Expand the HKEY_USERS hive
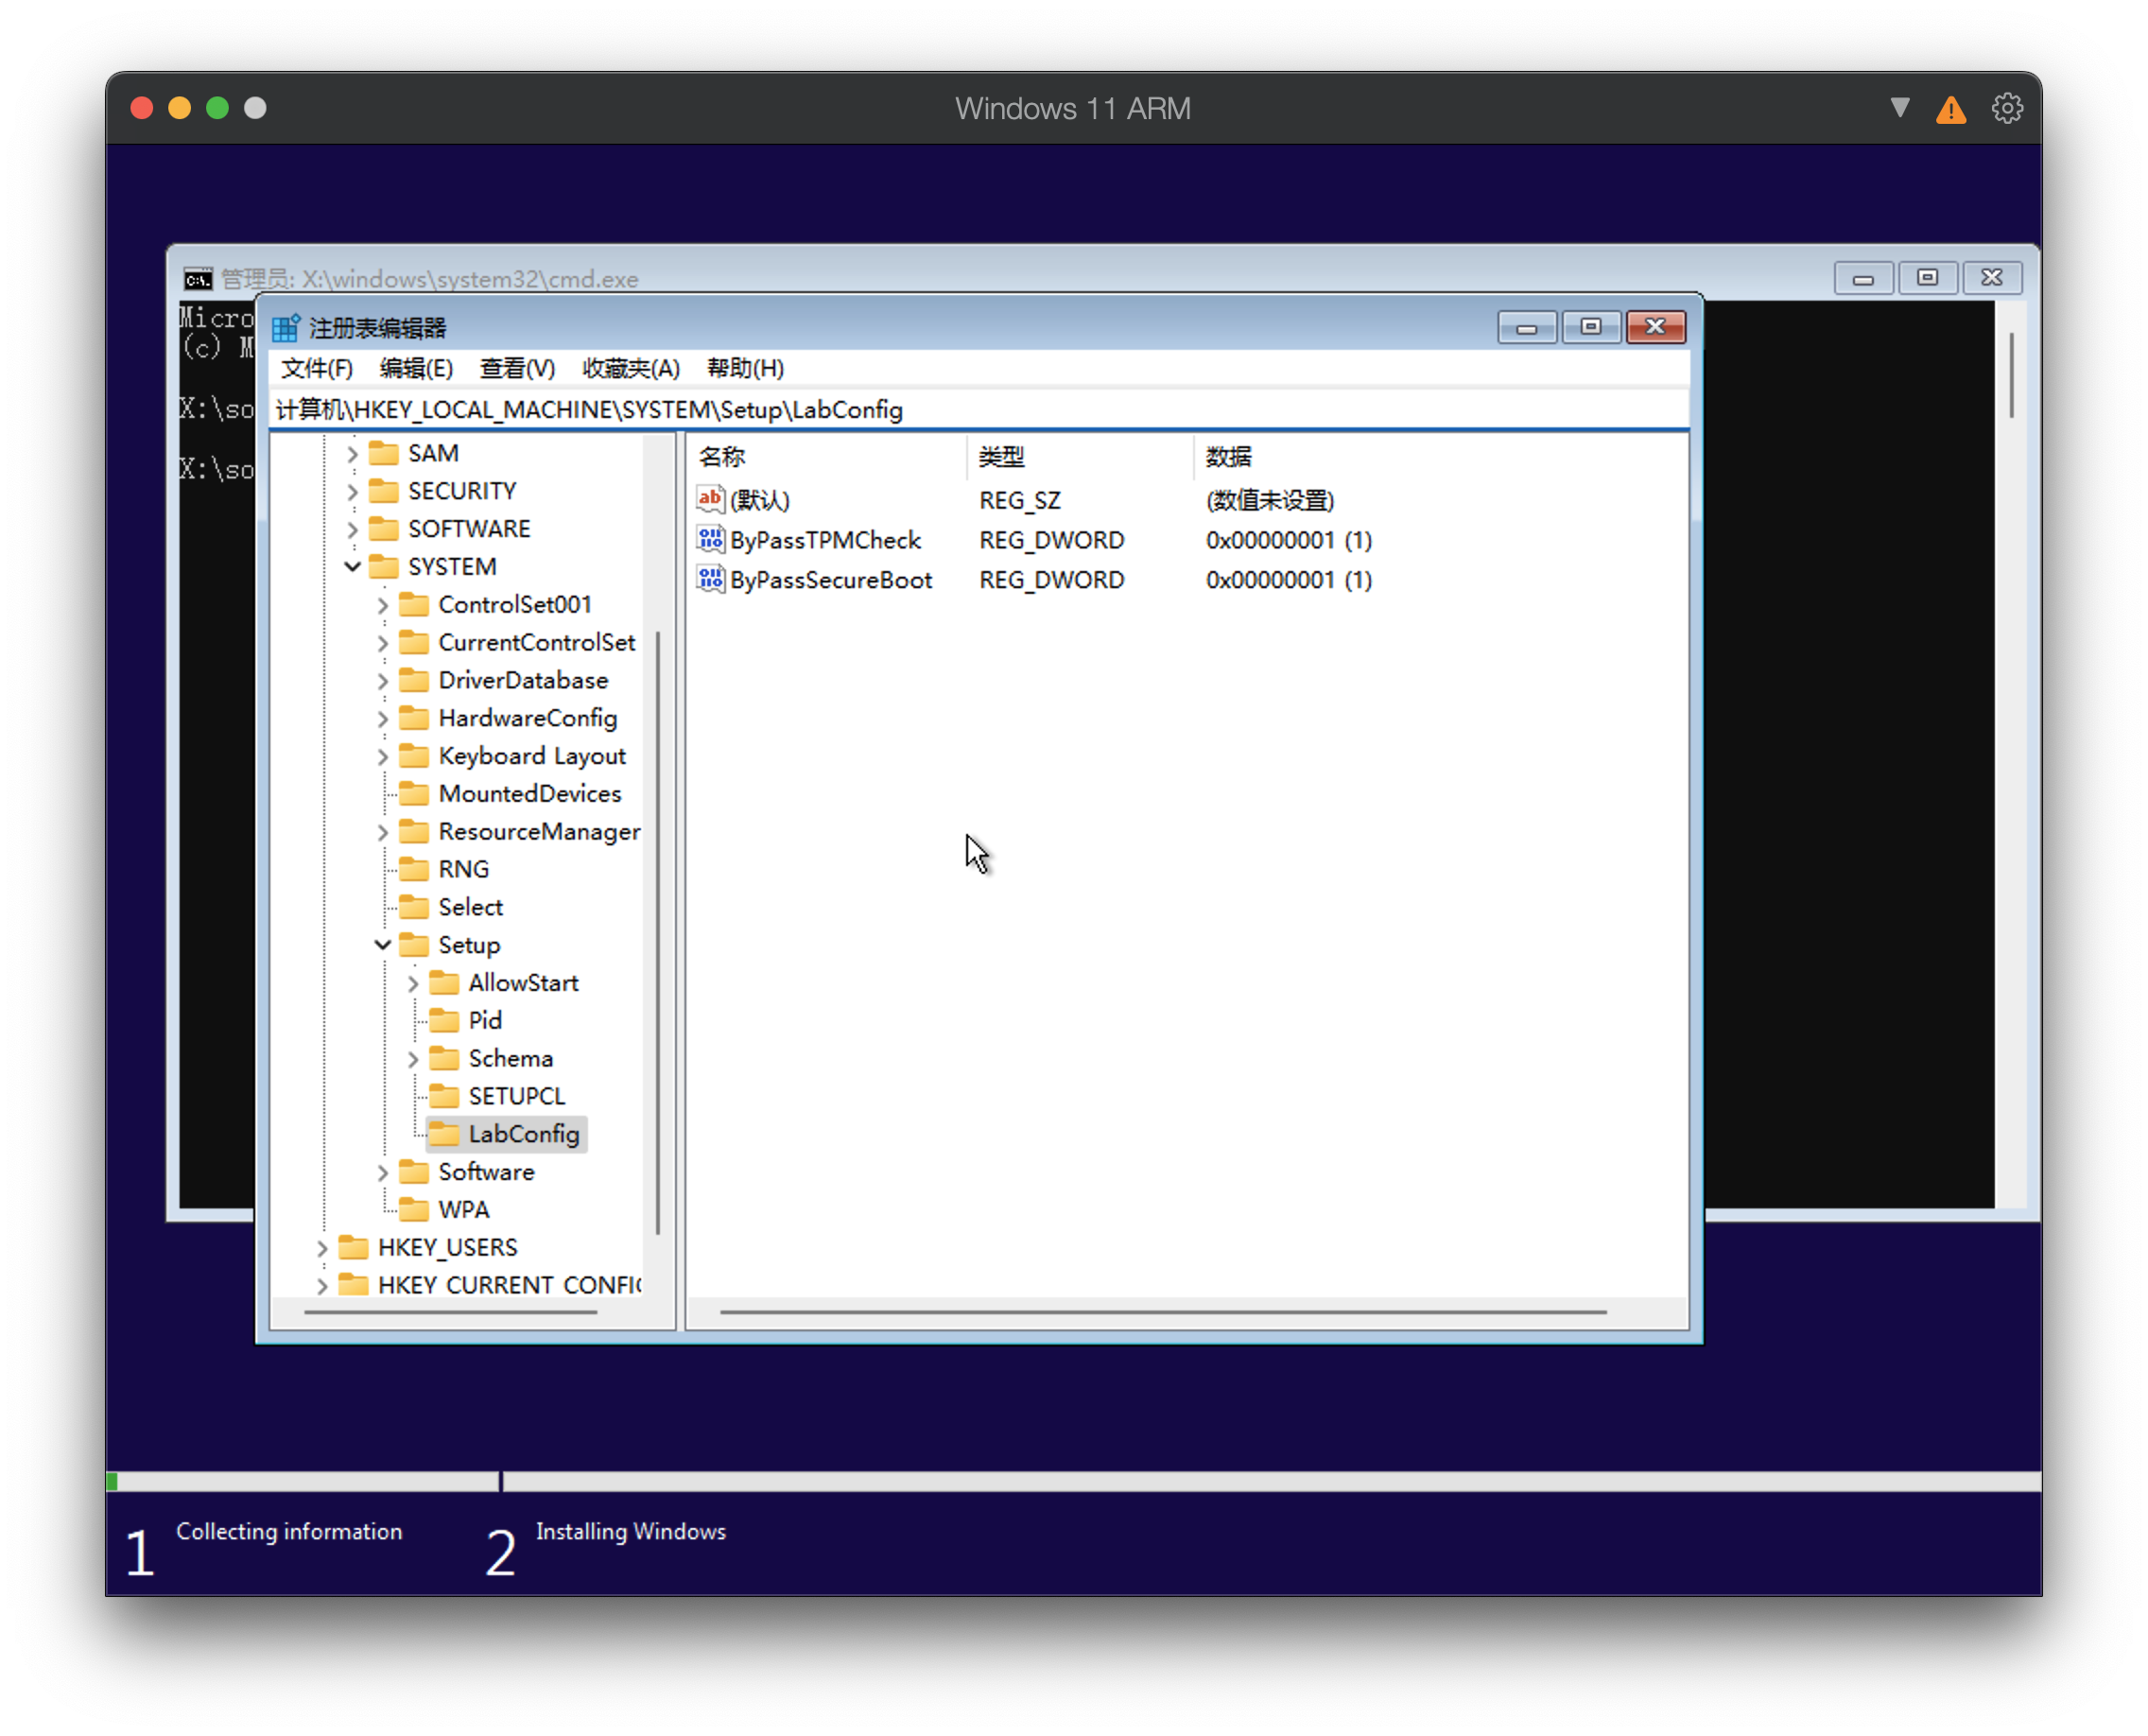The image size is (2148, 1736). point(322,1248)
